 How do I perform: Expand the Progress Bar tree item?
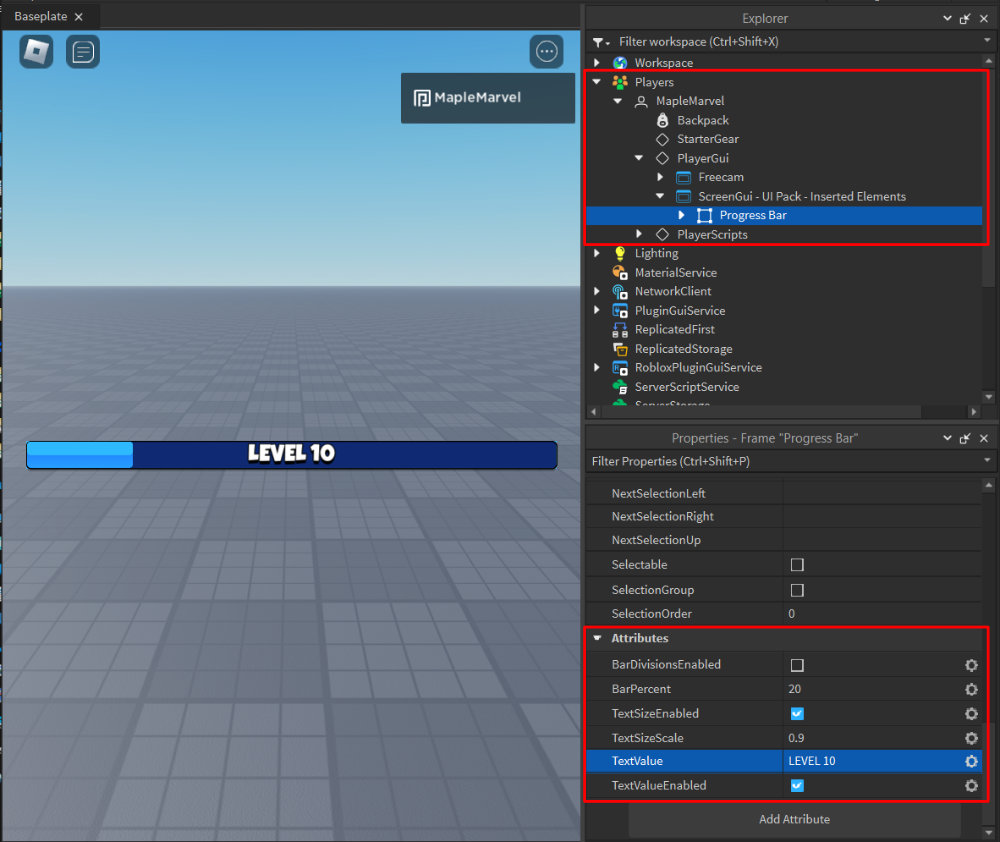point(681,215)
